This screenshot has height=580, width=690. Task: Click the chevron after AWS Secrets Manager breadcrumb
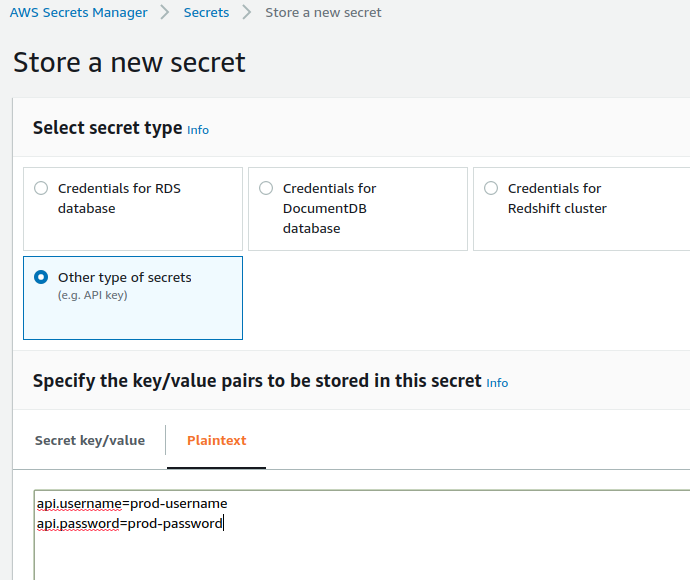pyautogui.click(x=166, y=13)
